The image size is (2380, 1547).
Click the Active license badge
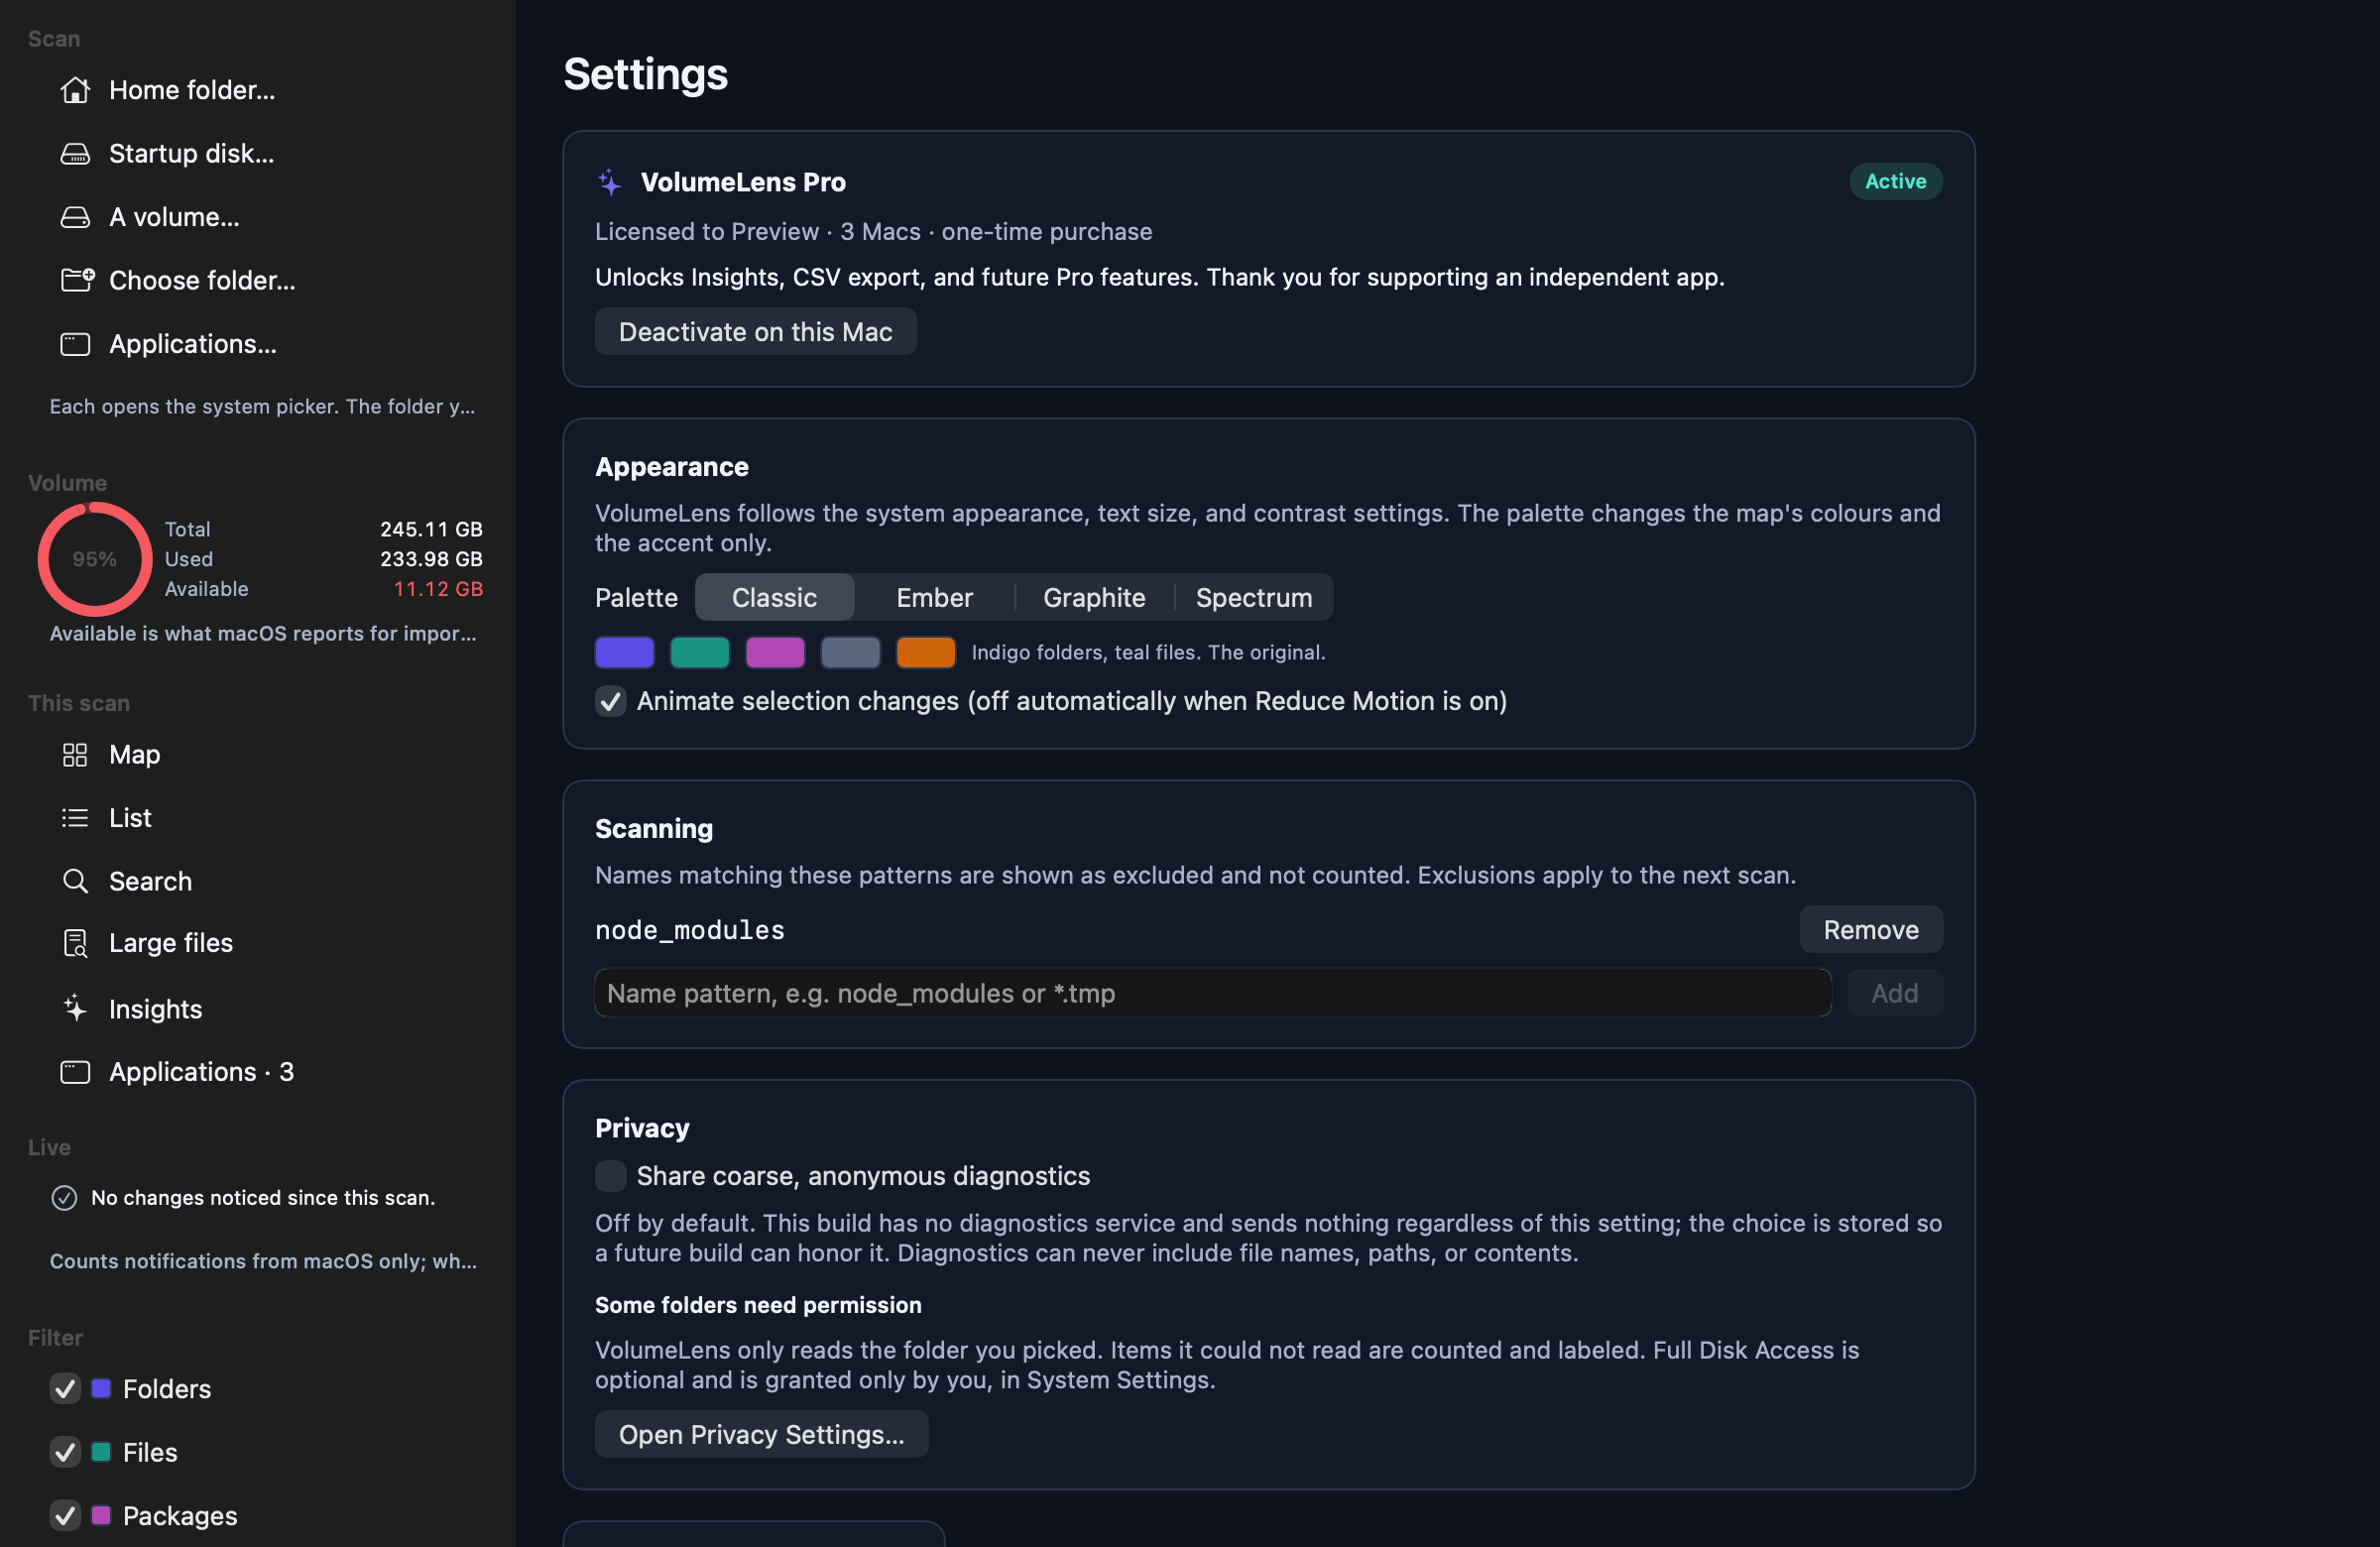pyautogui.click(x=1896, y=182)
